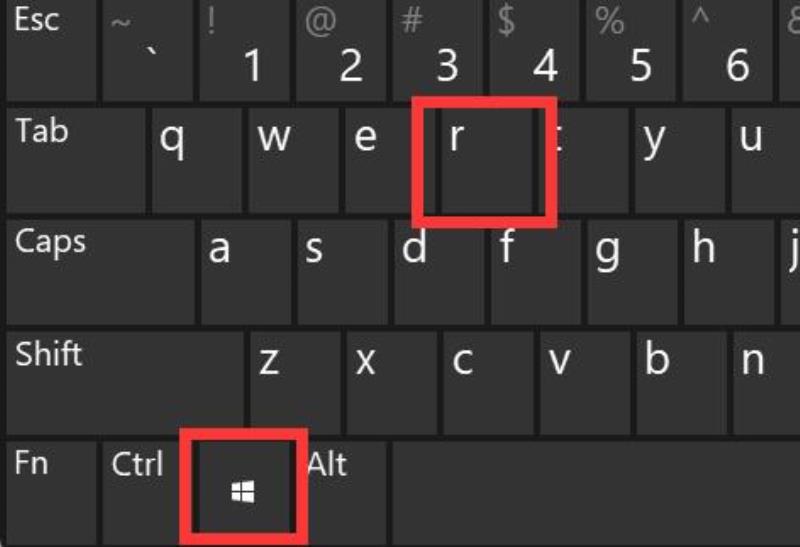Click the space bar
The width and height of the screenshot is (800, 547).
point(596,494)
